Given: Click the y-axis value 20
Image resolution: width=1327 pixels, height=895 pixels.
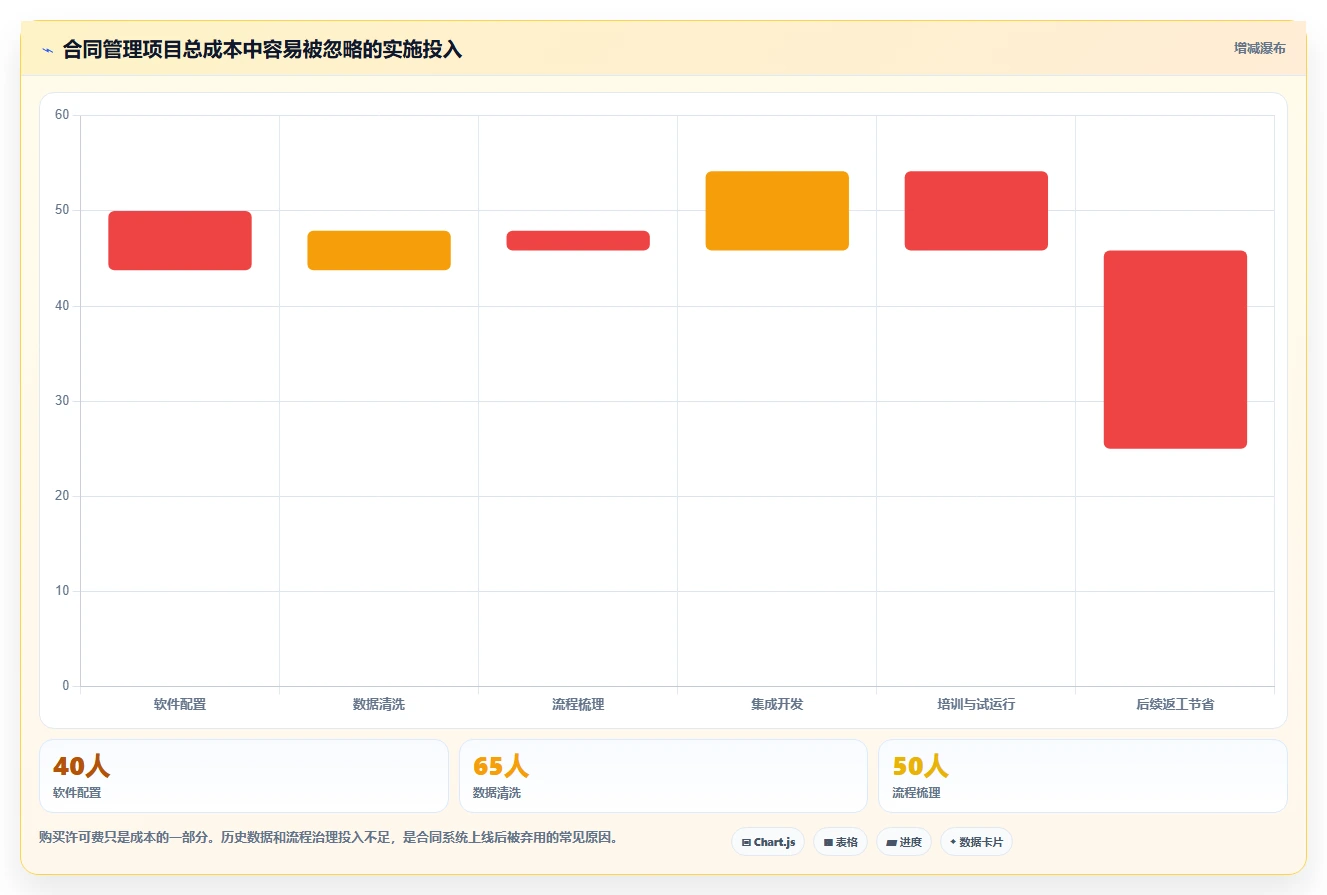Looking at the screenshot, I should pos(62,495).
